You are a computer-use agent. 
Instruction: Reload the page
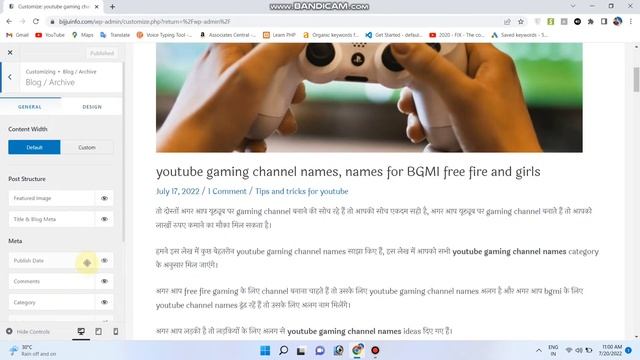pyautogui.click(x=36, y=22)
